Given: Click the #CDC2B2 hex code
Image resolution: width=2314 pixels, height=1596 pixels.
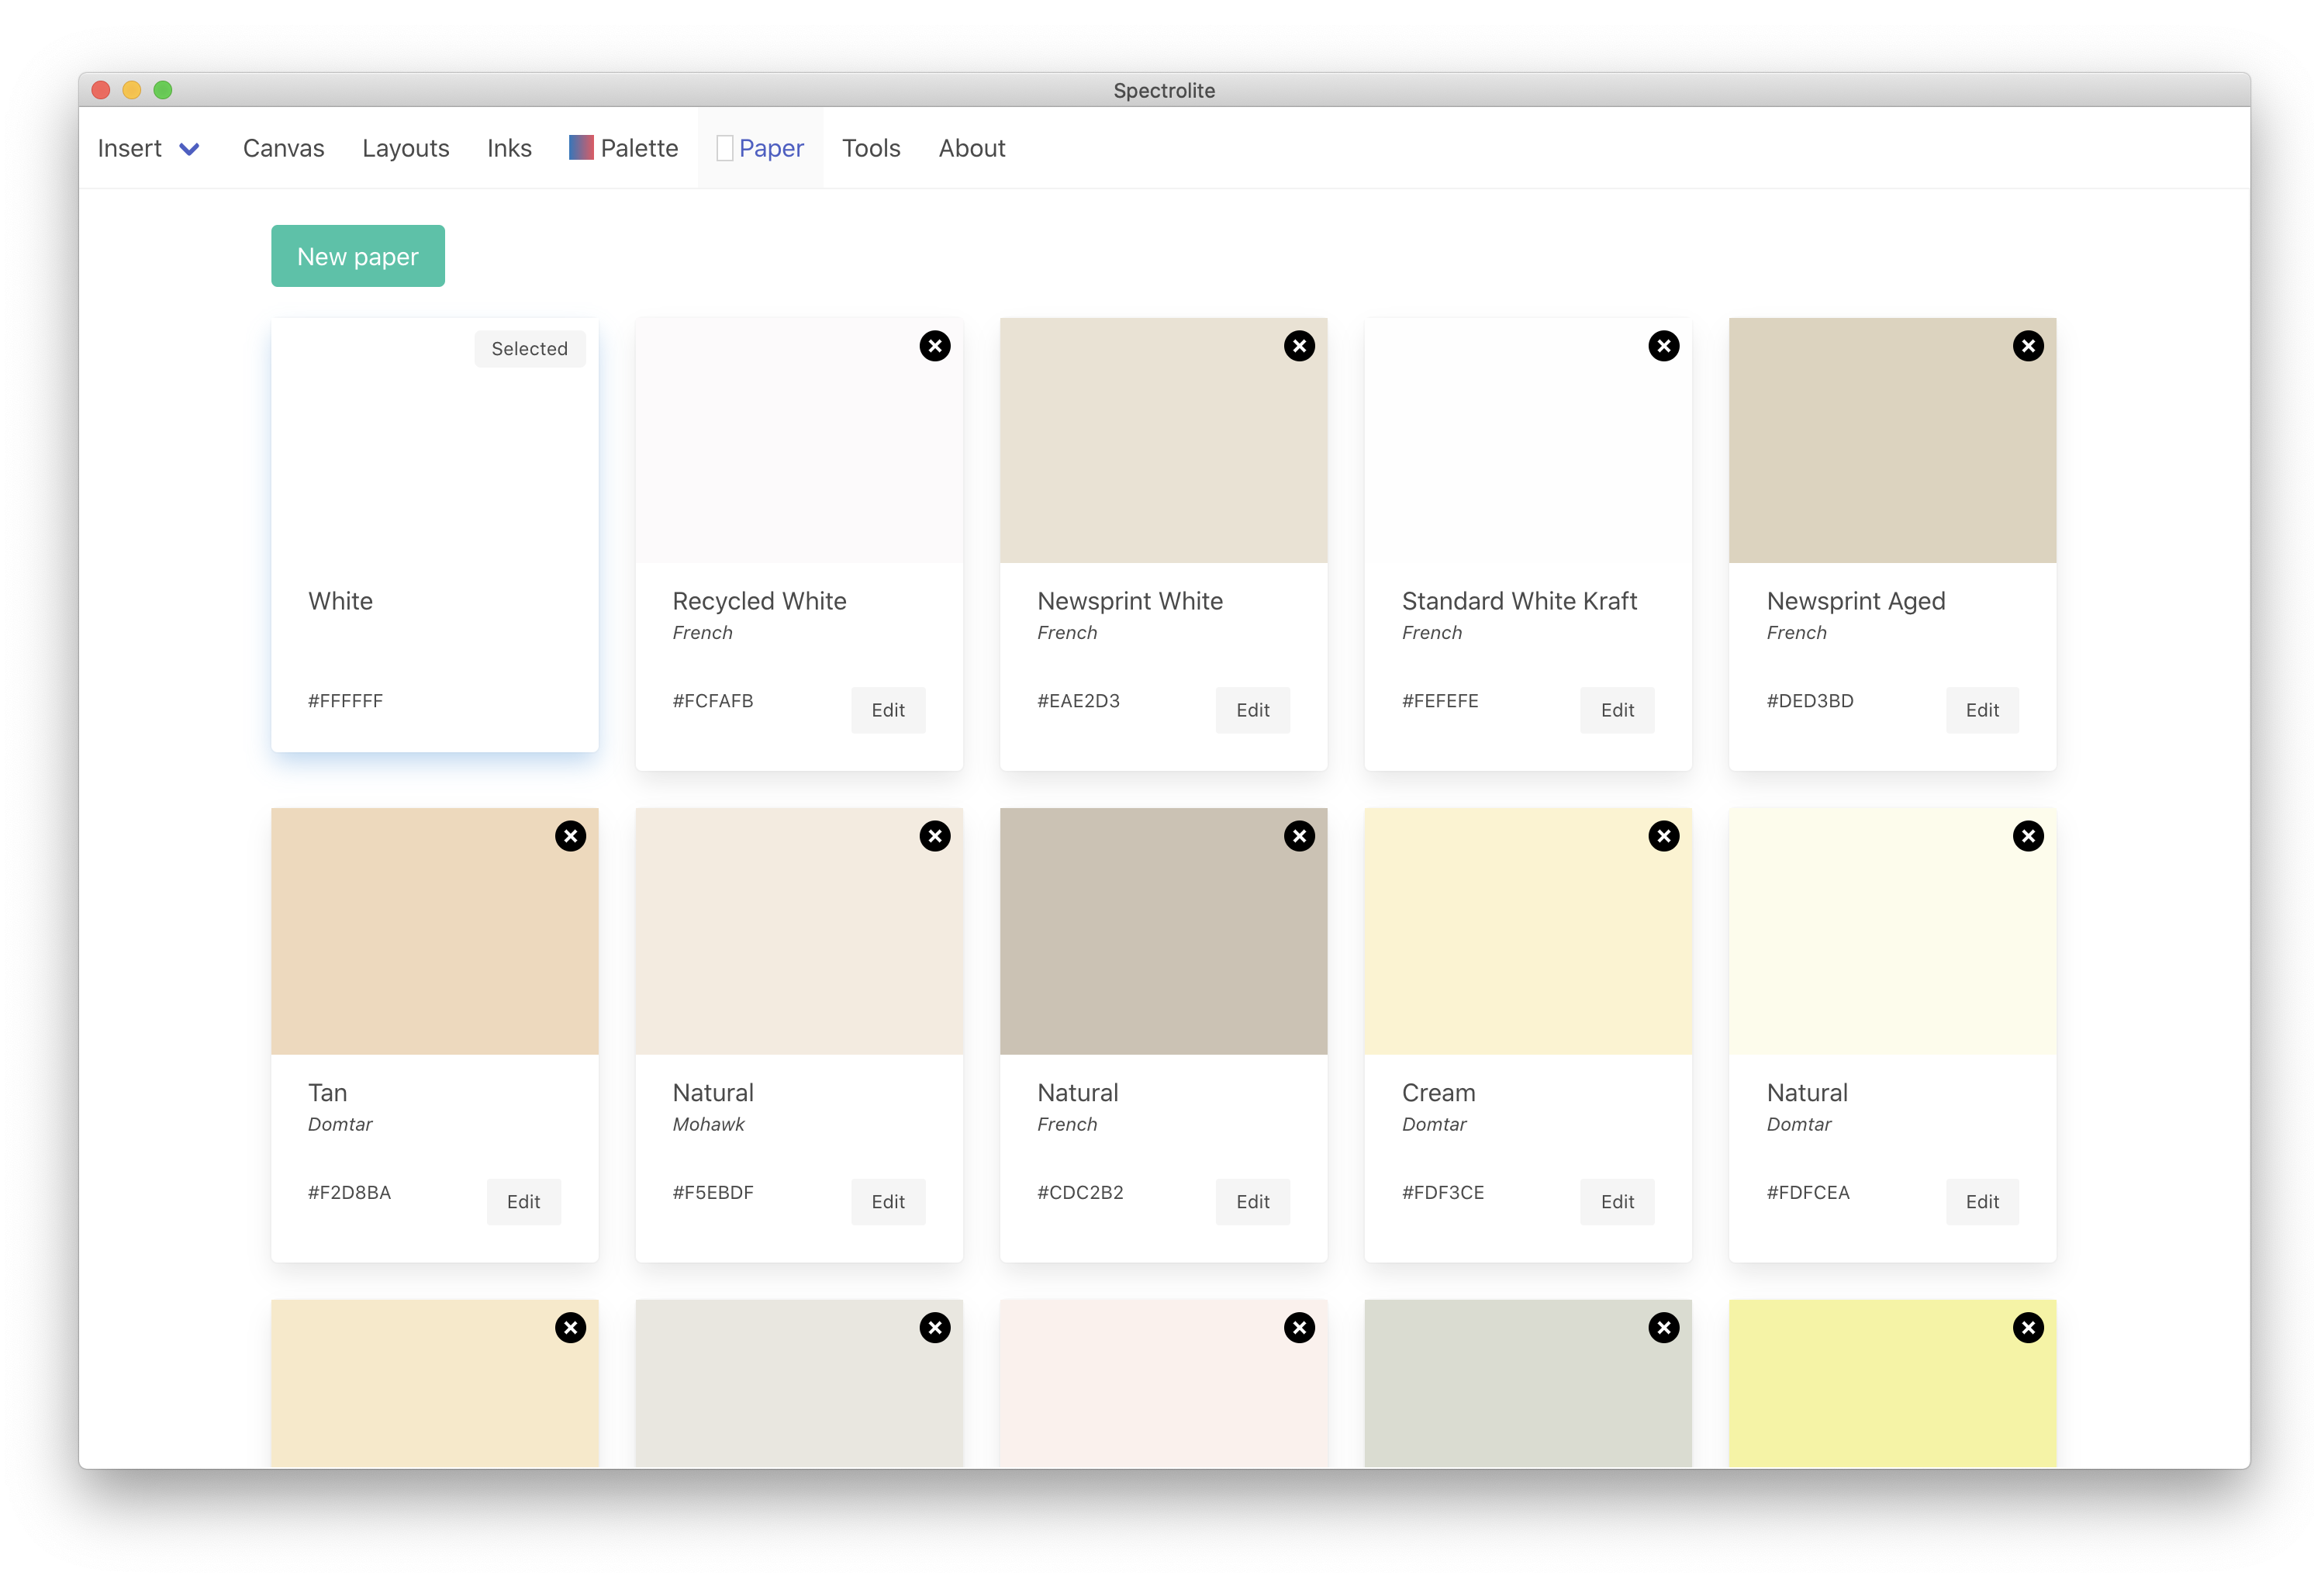Looking at the screenshot, I should tap(1080, 1192).
